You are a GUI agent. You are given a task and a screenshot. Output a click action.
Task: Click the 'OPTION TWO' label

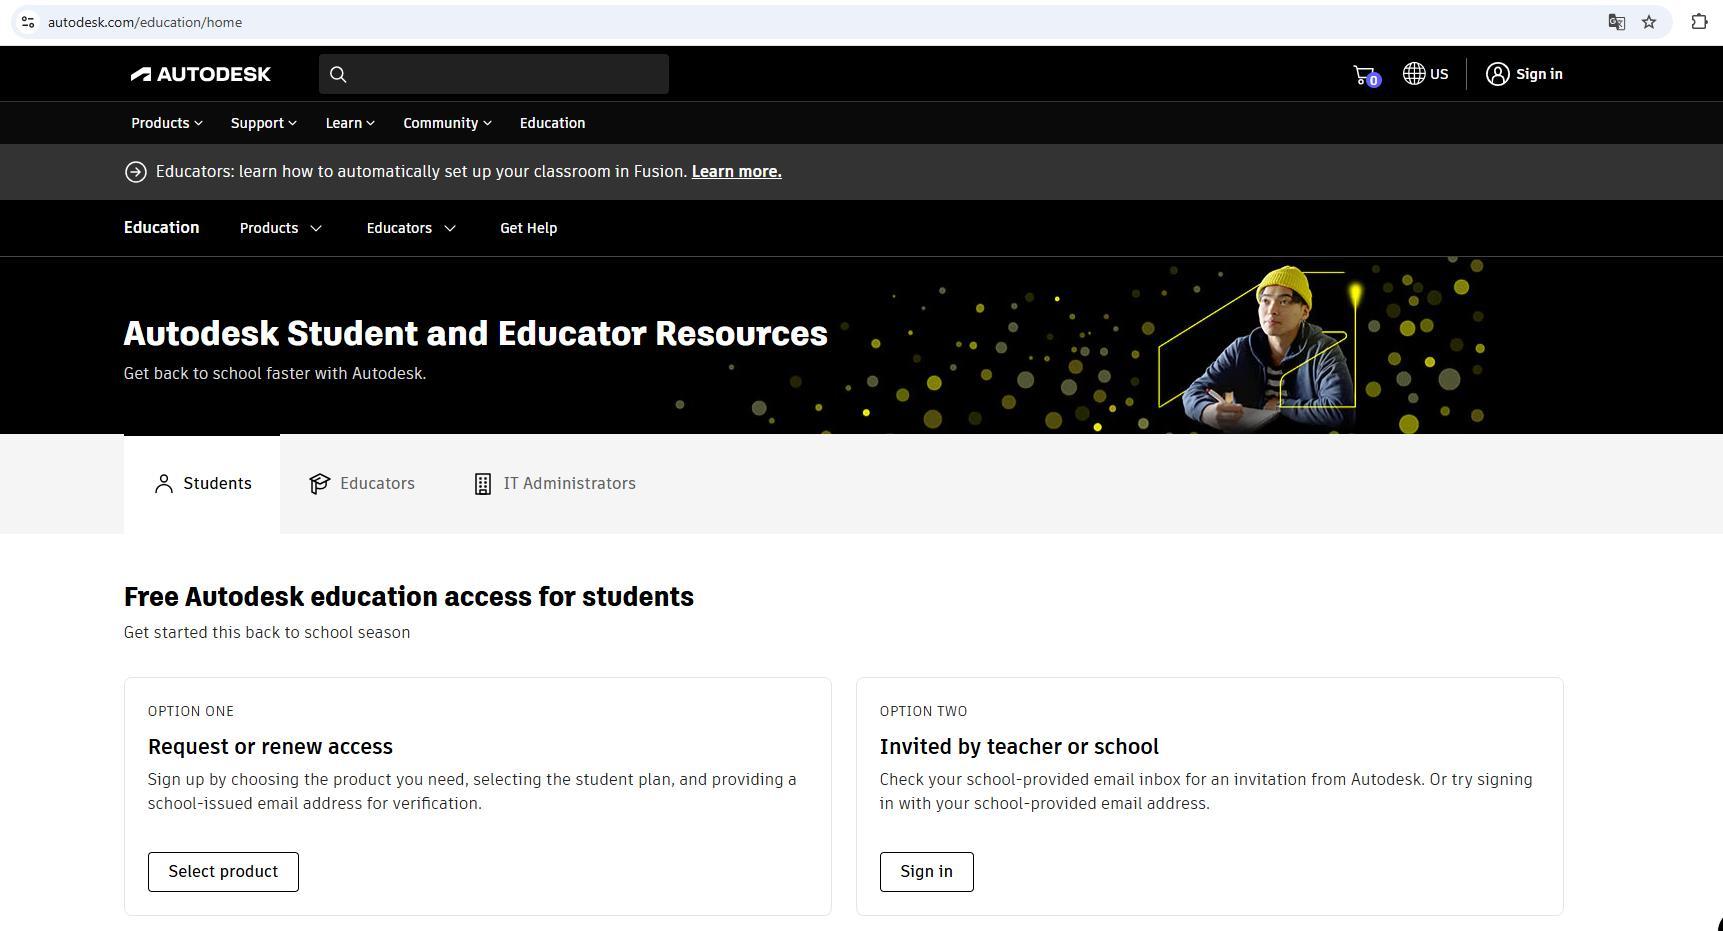pyautogui.click(x=923, y=712)
